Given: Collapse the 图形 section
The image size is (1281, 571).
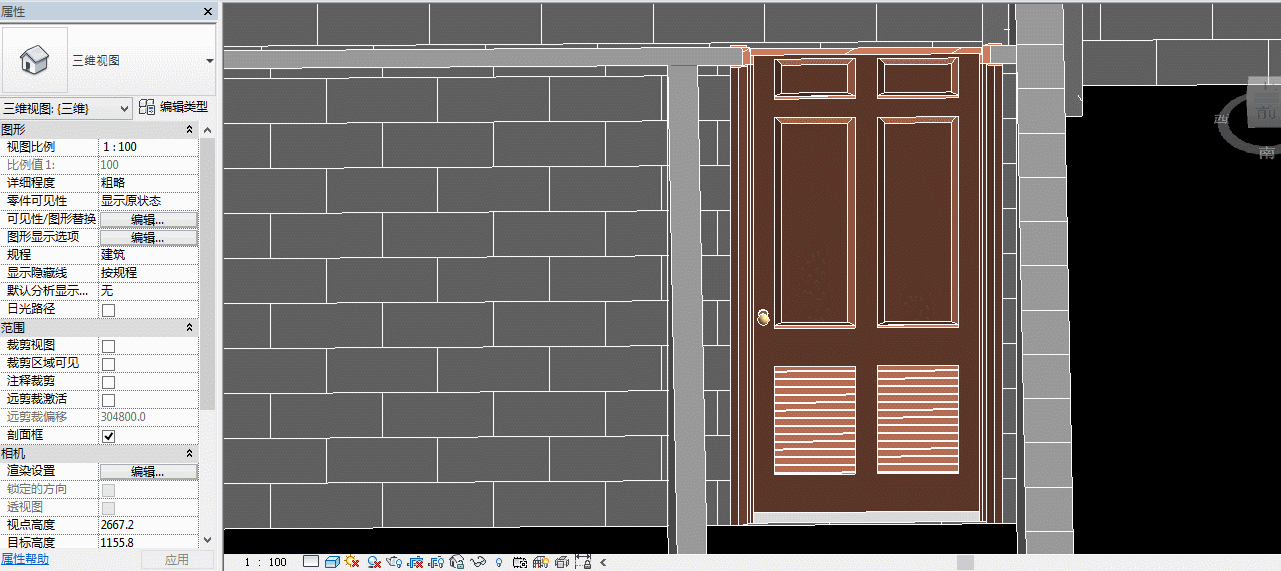Looking at the screenshot, I should click(189, 130).
